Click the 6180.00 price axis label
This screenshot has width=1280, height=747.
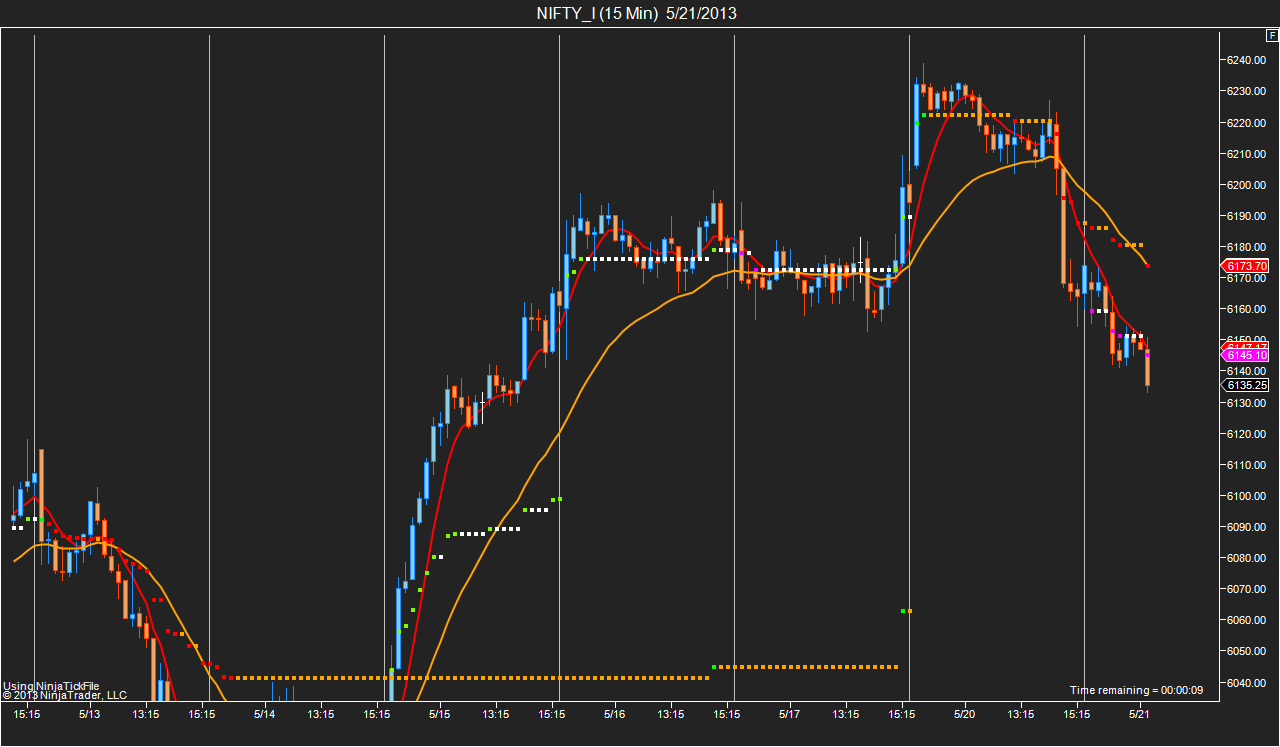1249,247
